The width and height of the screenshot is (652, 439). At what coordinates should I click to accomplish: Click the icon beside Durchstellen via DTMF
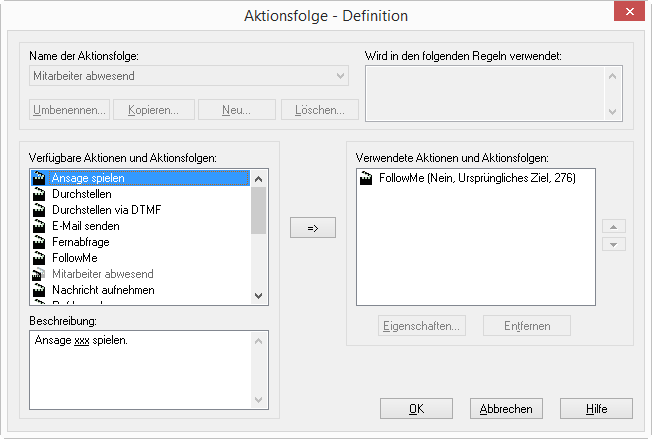click(x=40, y=210)
